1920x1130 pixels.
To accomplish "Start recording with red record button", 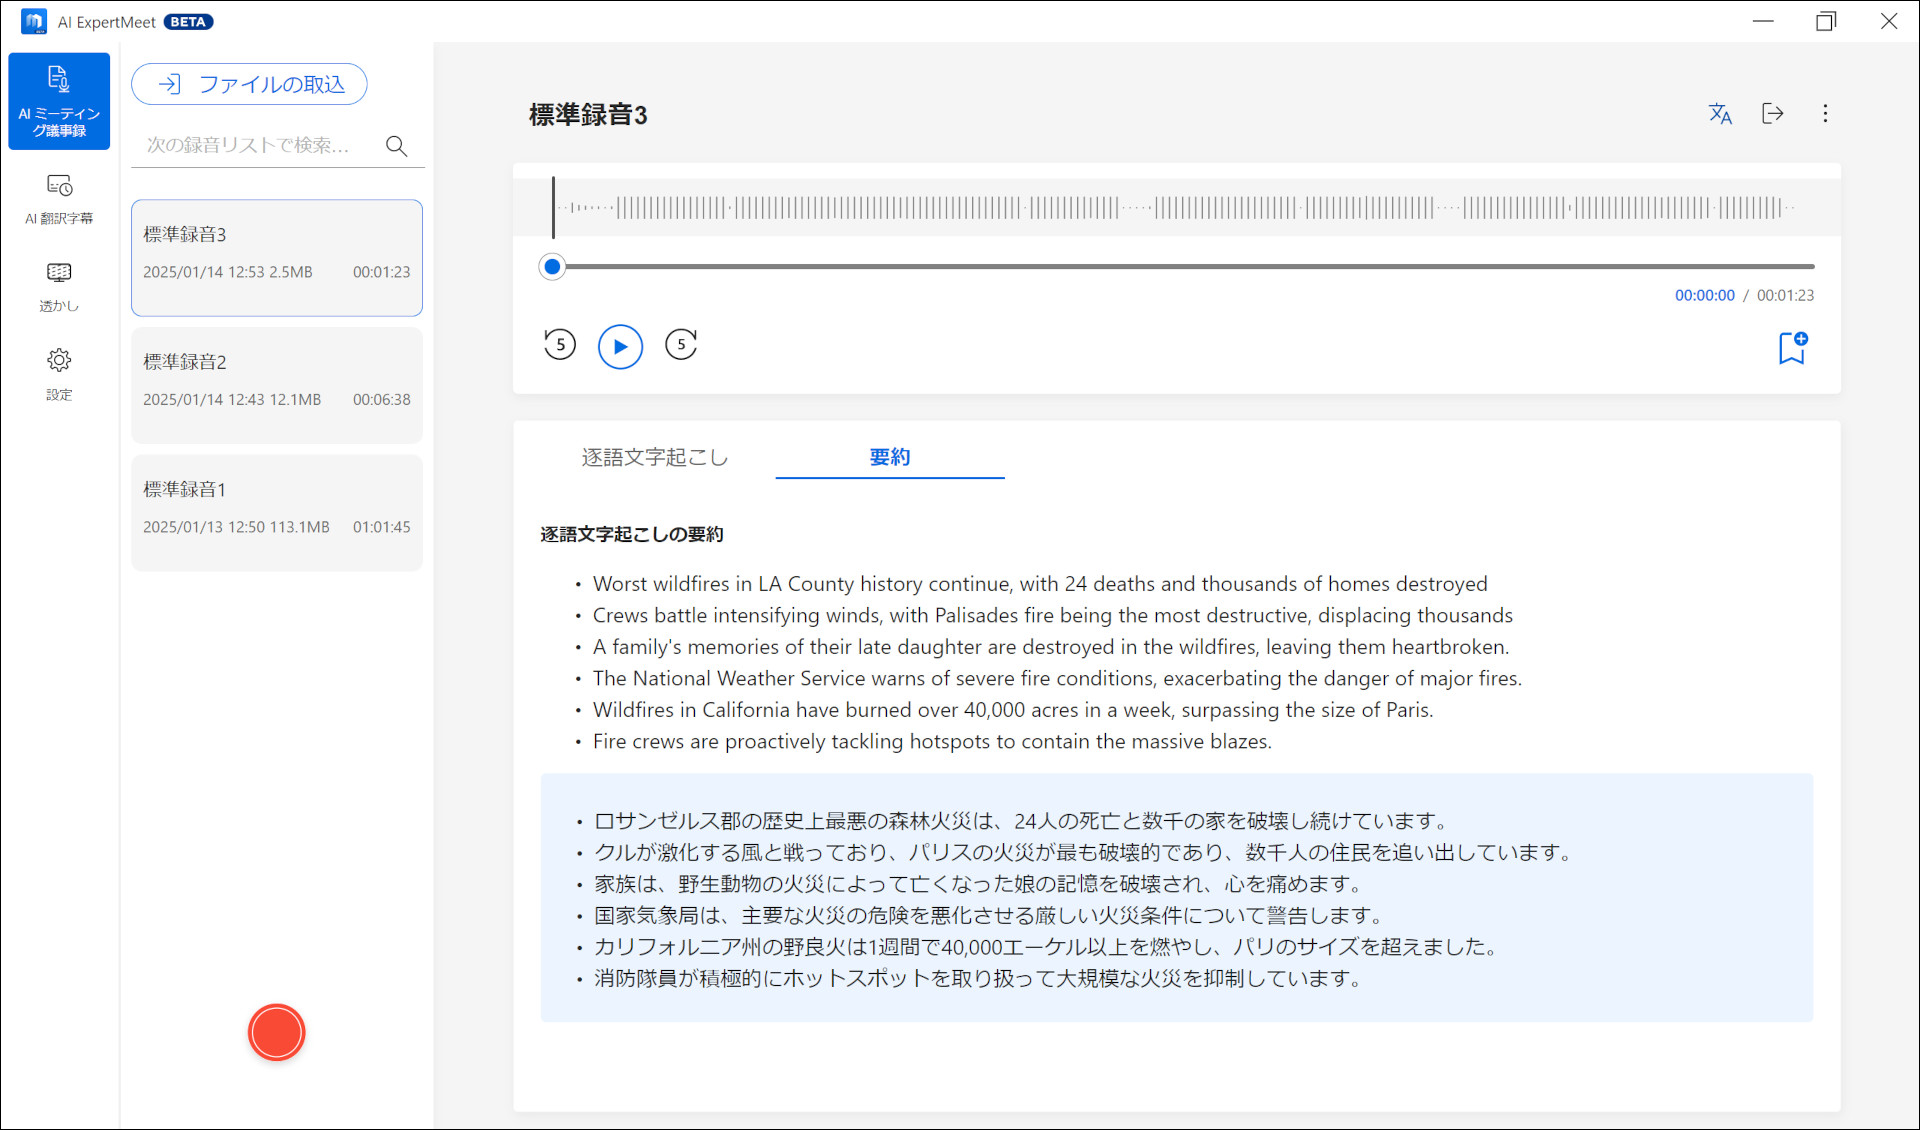I will coord(276,1032).
